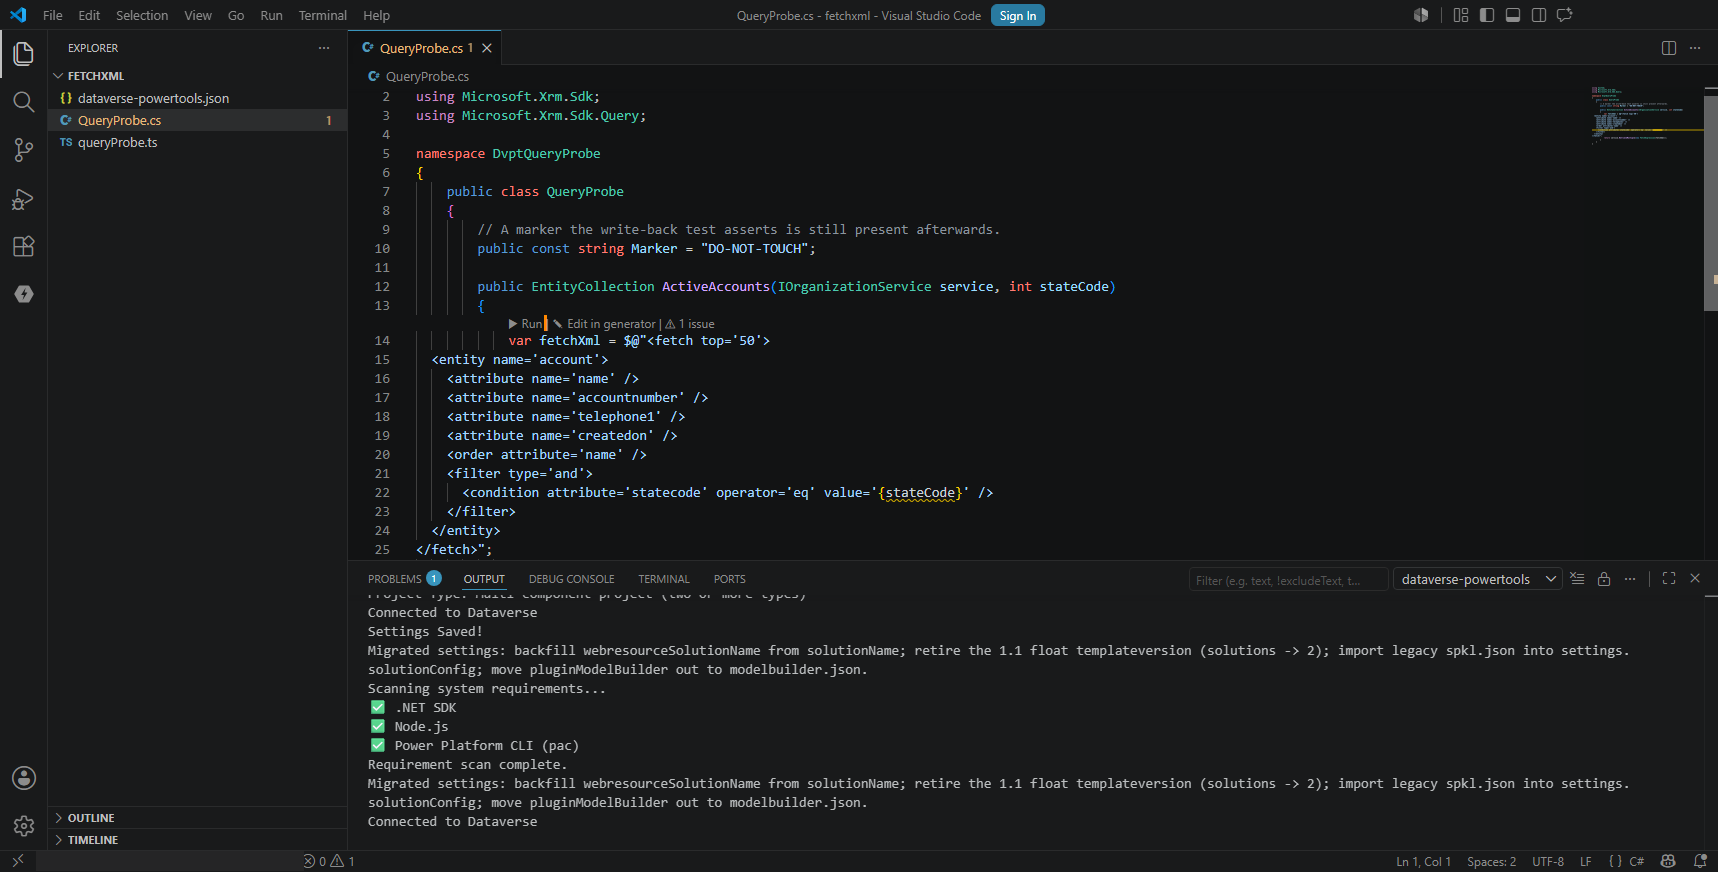Expand the OUTLINE section
The width and height of the screenshot is (1718, 872).
[x=197, y=818]
